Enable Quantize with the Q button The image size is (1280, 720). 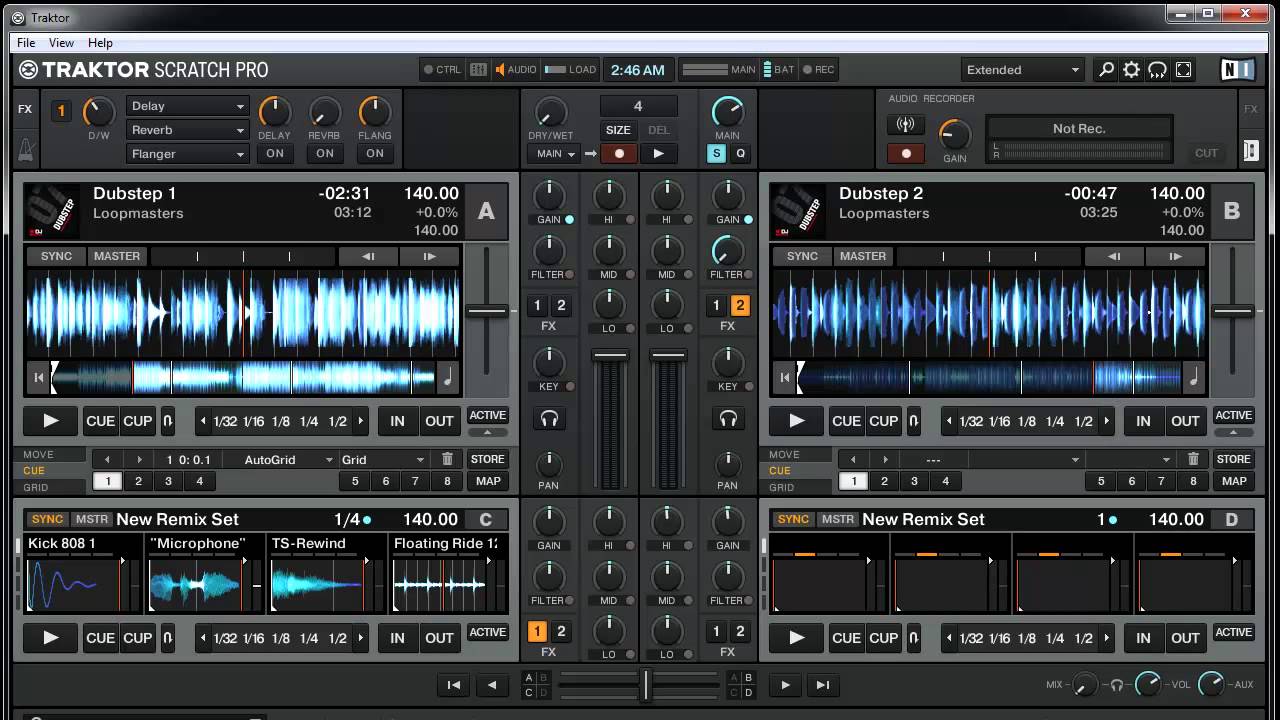pyautogui.click(x=741, y=154)
